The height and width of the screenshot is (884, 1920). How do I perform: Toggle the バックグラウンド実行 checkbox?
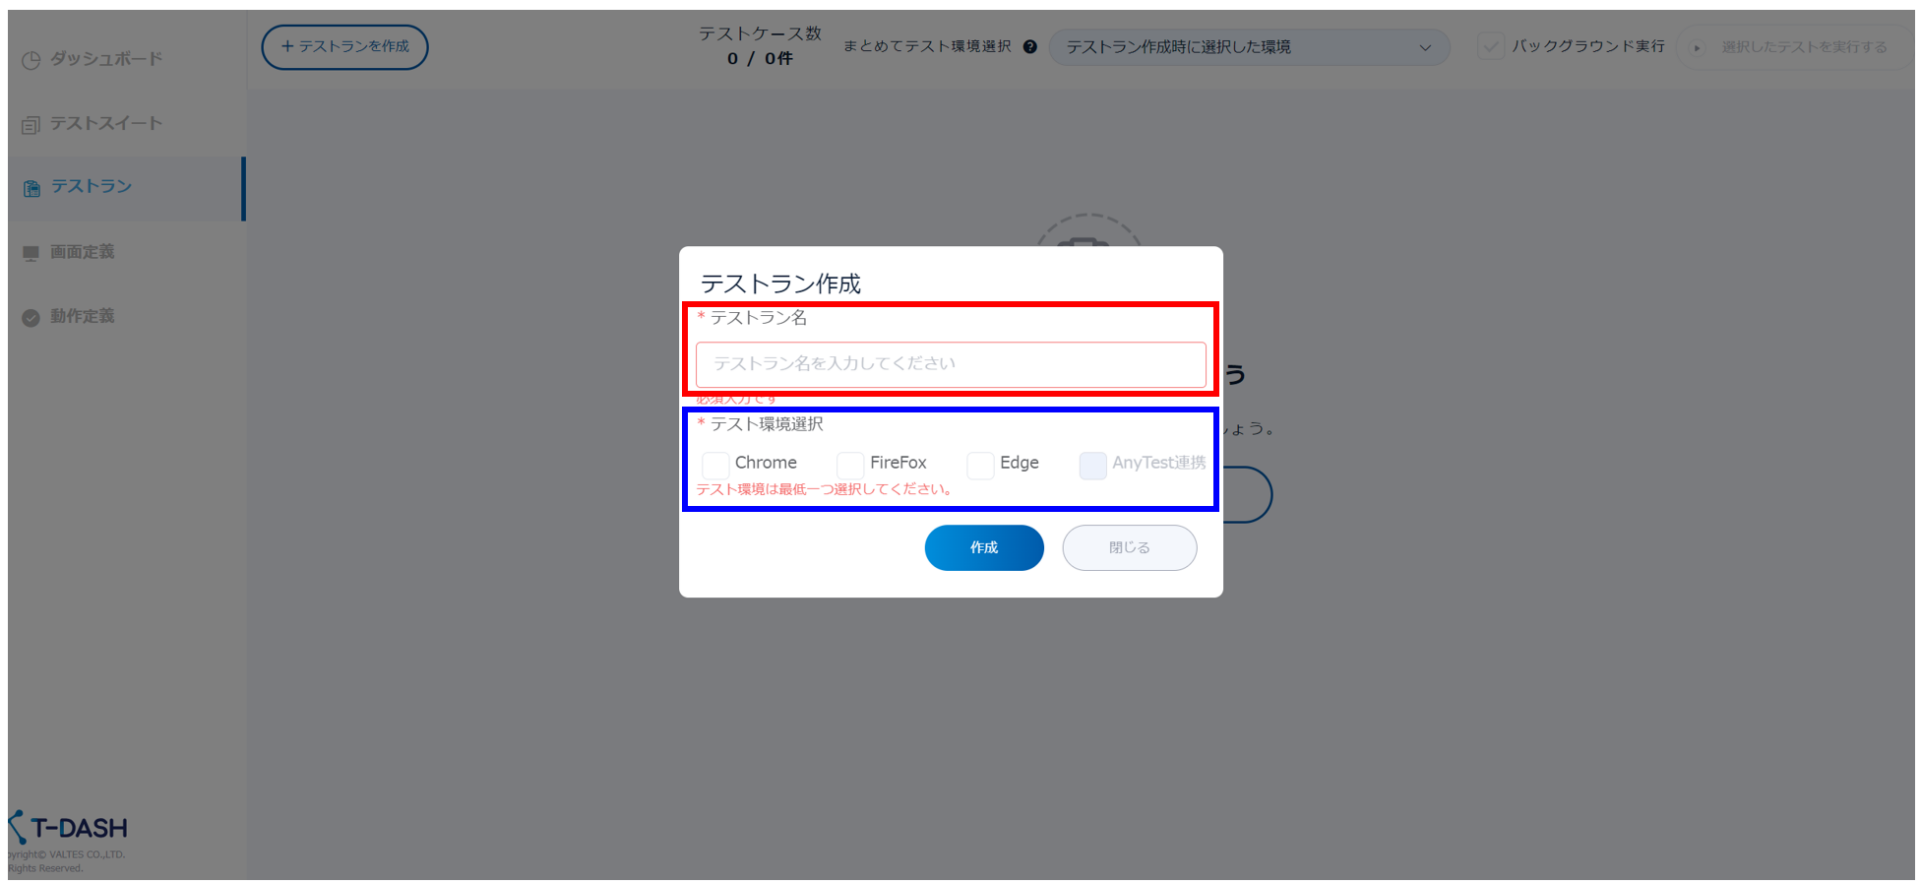click(1491, 47)
